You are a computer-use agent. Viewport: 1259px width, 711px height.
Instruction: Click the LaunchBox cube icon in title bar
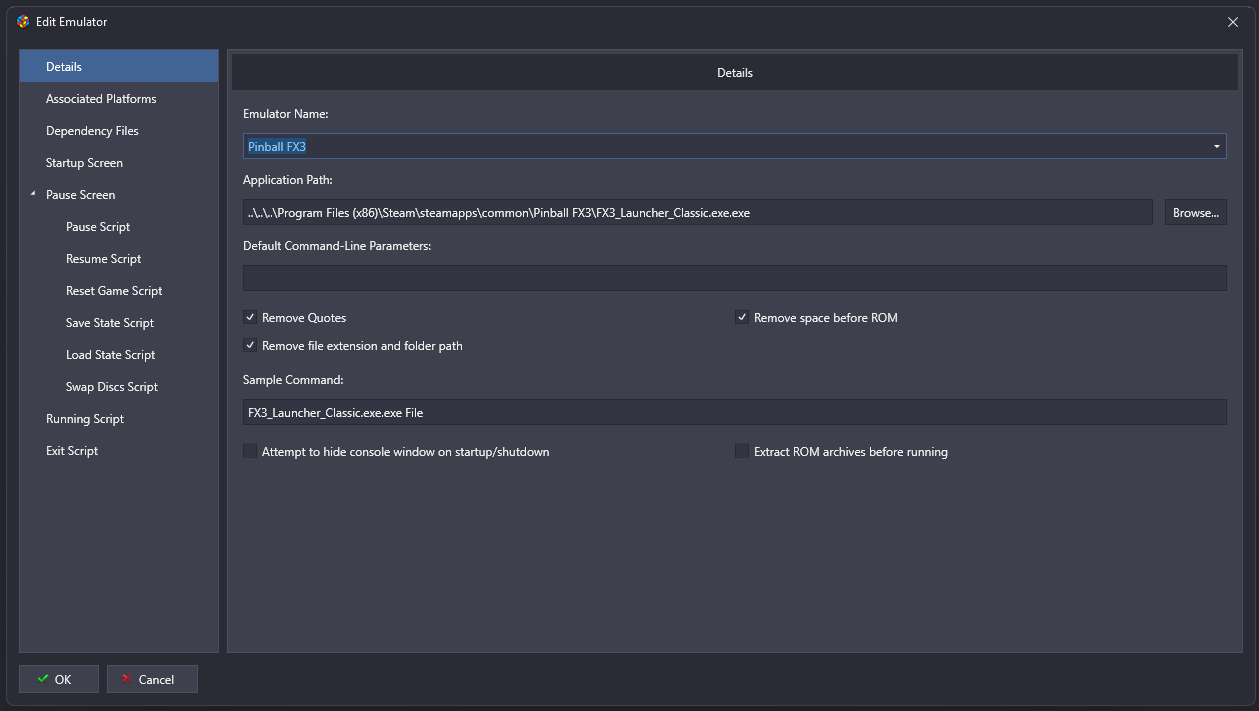tap(23, 21)
